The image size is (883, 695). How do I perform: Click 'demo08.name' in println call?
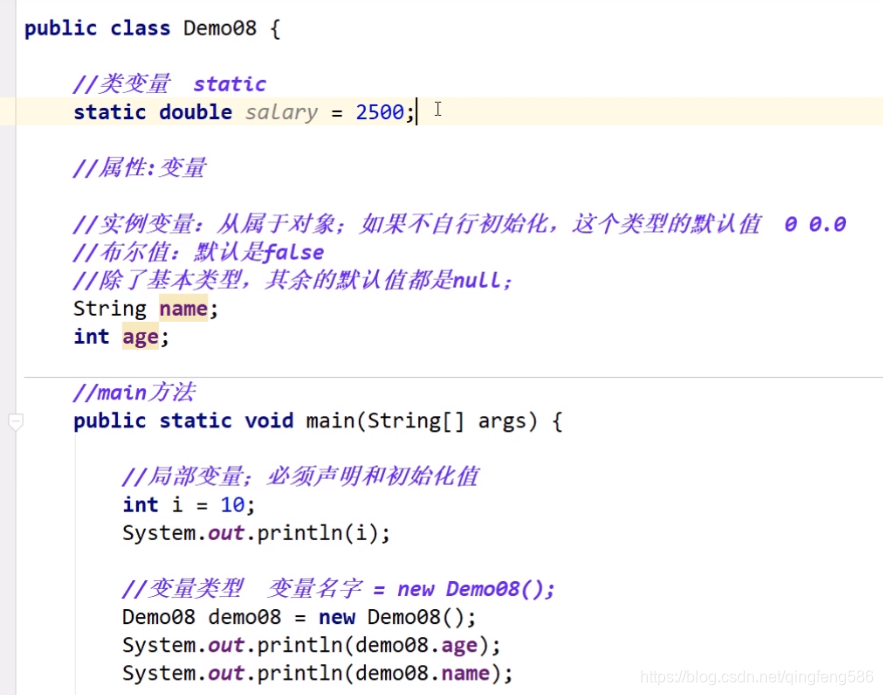(422, 673)
